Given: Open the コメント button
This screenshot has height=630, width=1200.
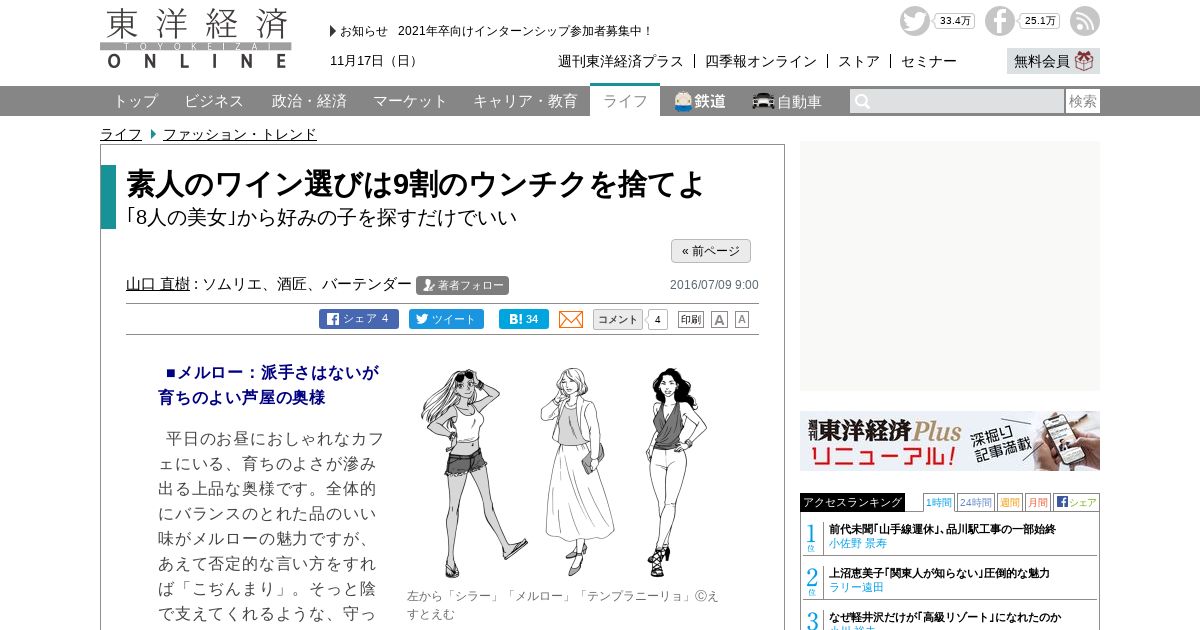Looking at the screenshot, I should (x=618, y=319).
